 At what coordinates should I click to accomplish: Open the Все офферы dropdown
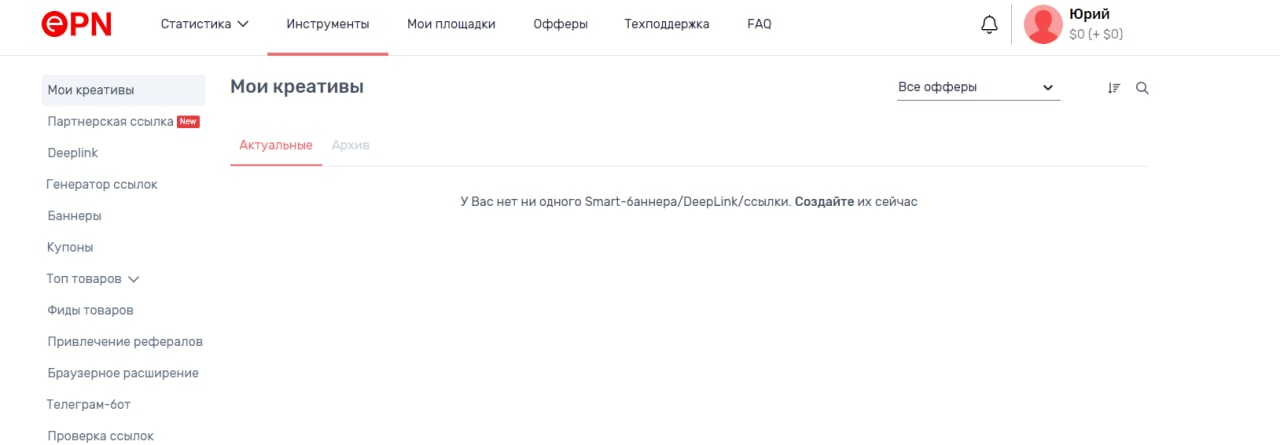977,88
